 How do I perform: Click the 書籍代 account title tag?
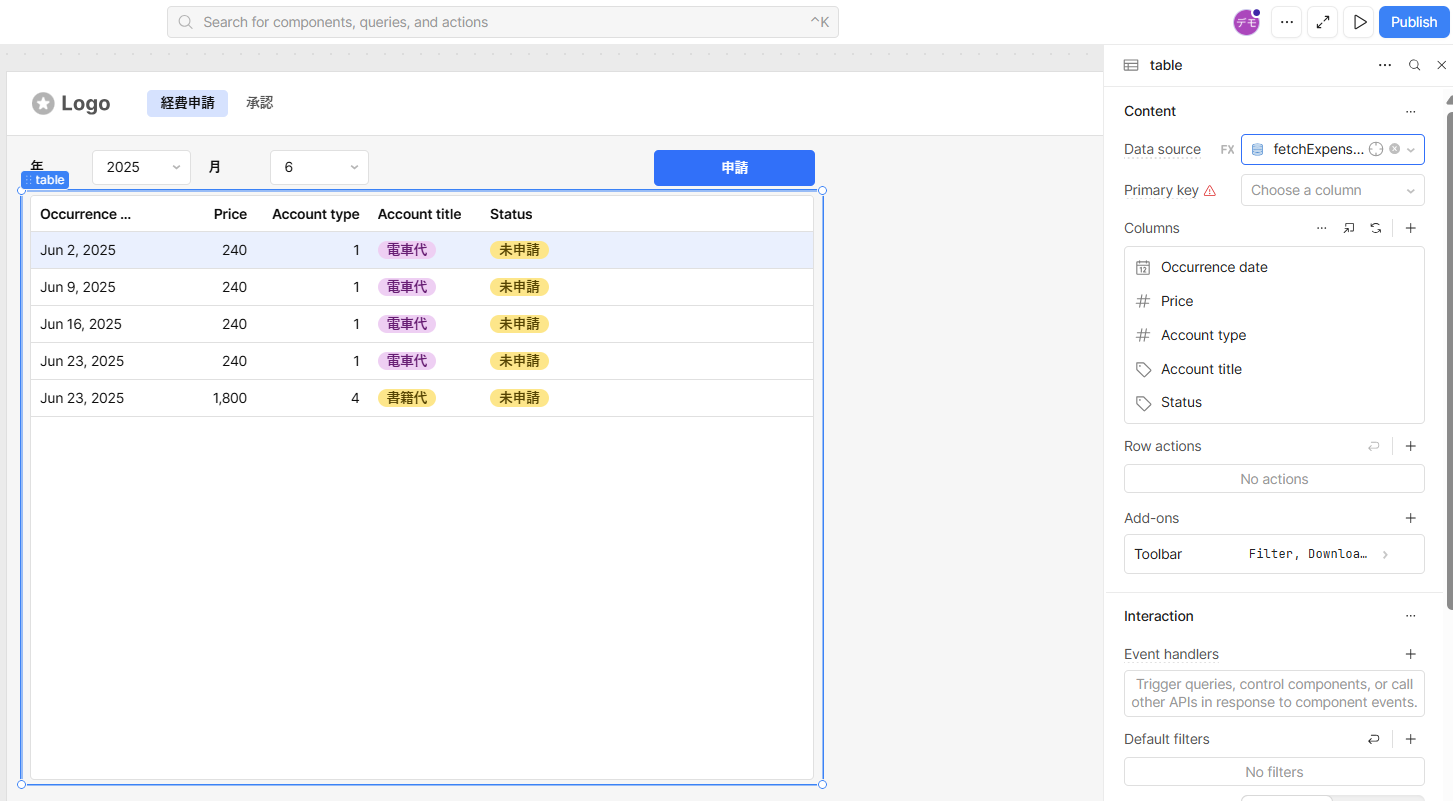407,398
